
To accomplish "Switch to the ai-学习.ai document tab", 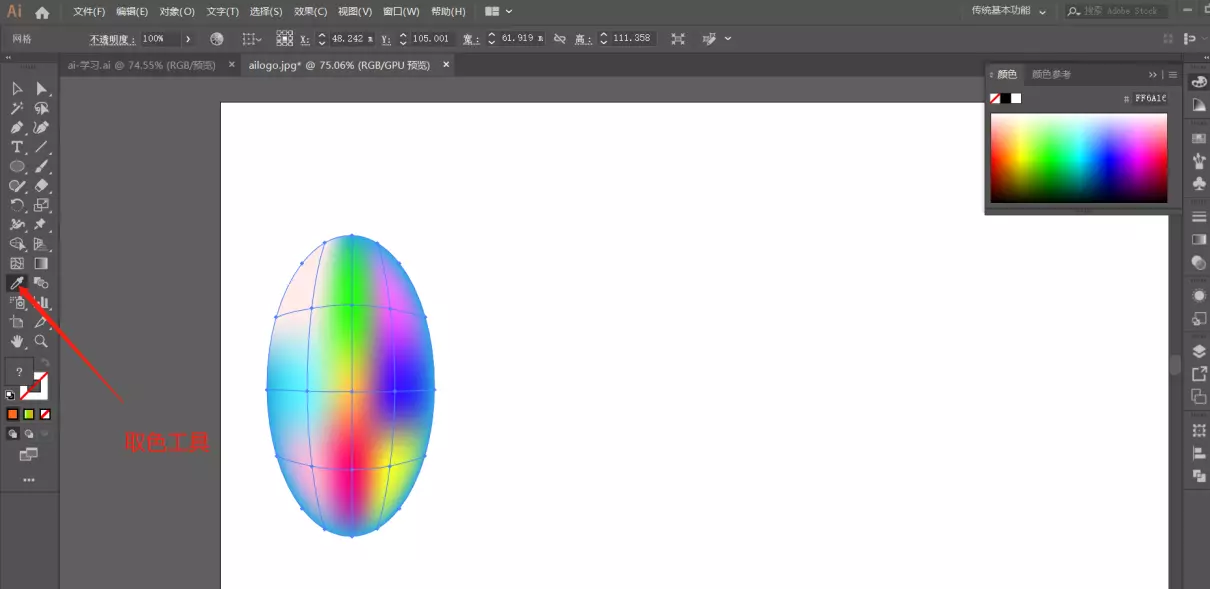I will (141, 65).
